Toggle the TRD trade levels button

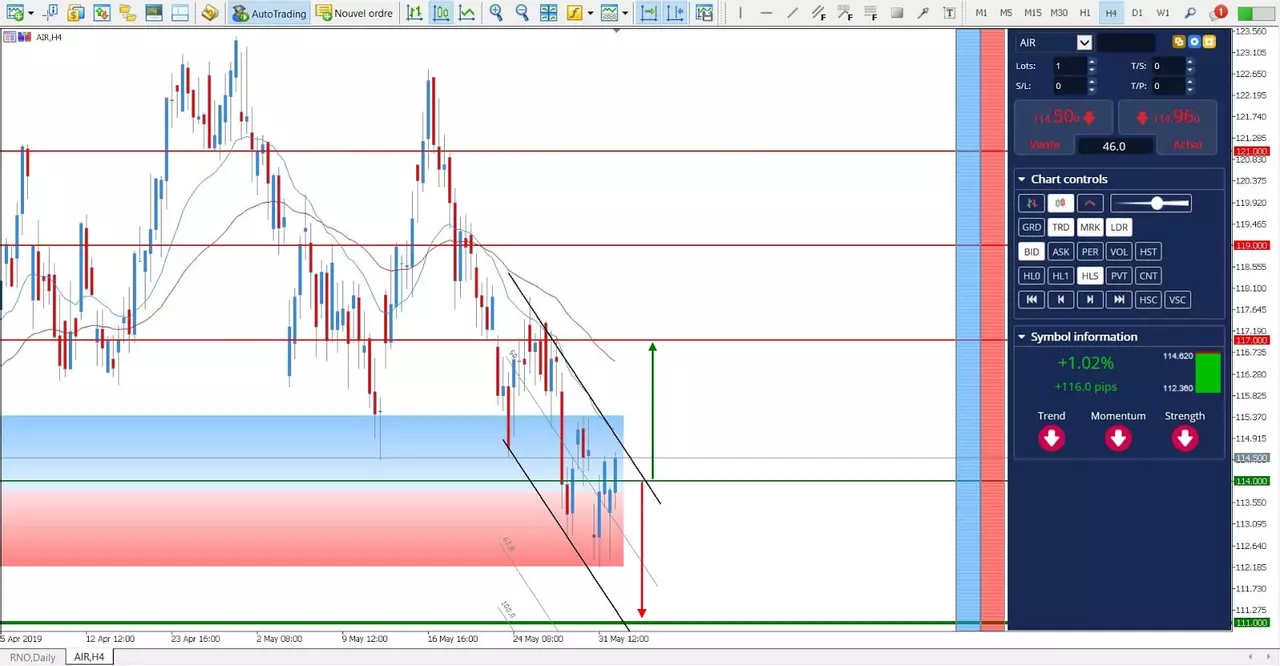[1061, 227]
